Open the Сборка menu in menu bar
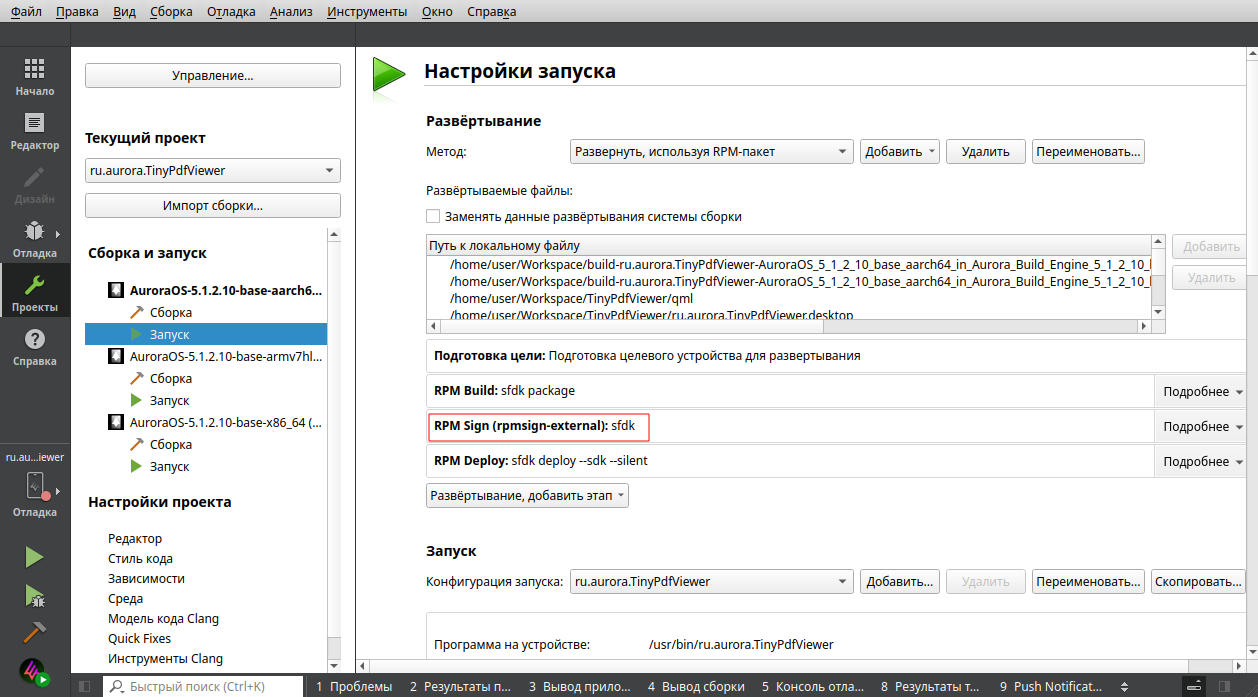The image size is (1258, 697). click(171, 12)
